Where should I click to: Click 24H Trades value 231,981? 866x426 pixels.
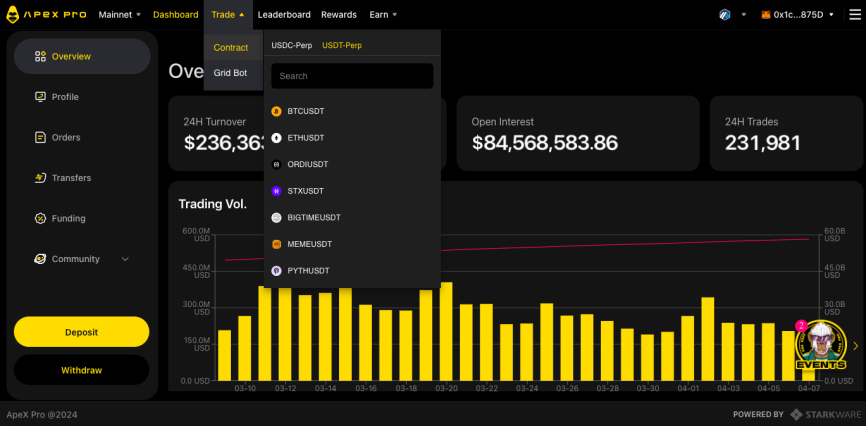pyautogui.click(x=763, y=143)
